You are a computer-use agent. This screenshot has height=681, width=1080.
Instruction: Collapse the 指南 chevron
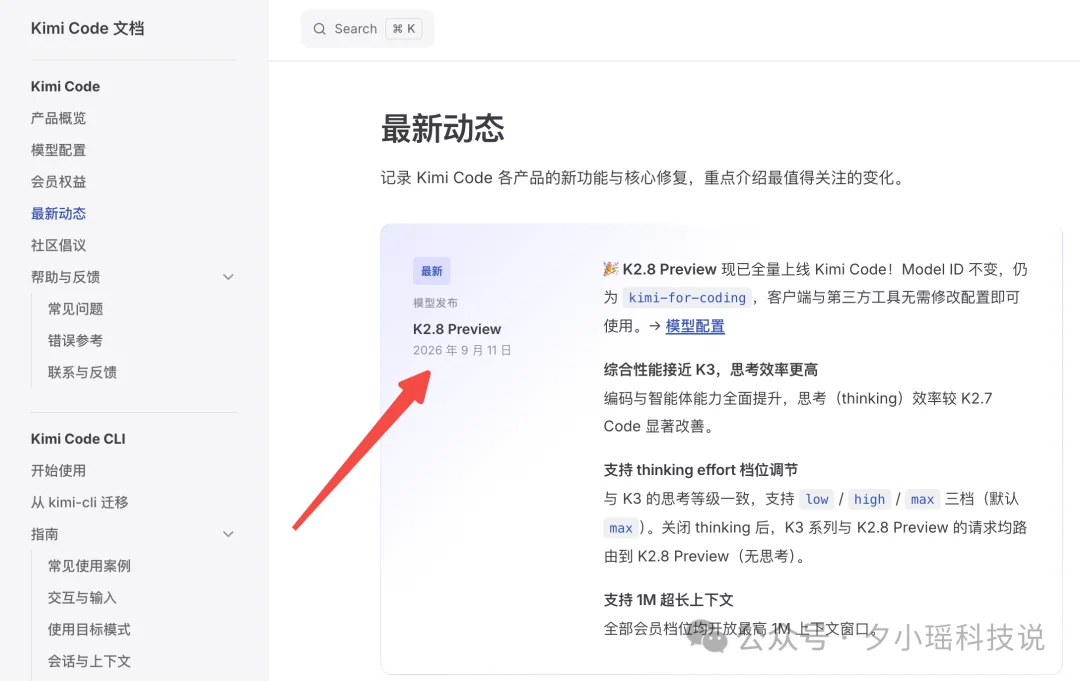click(228, 534)
